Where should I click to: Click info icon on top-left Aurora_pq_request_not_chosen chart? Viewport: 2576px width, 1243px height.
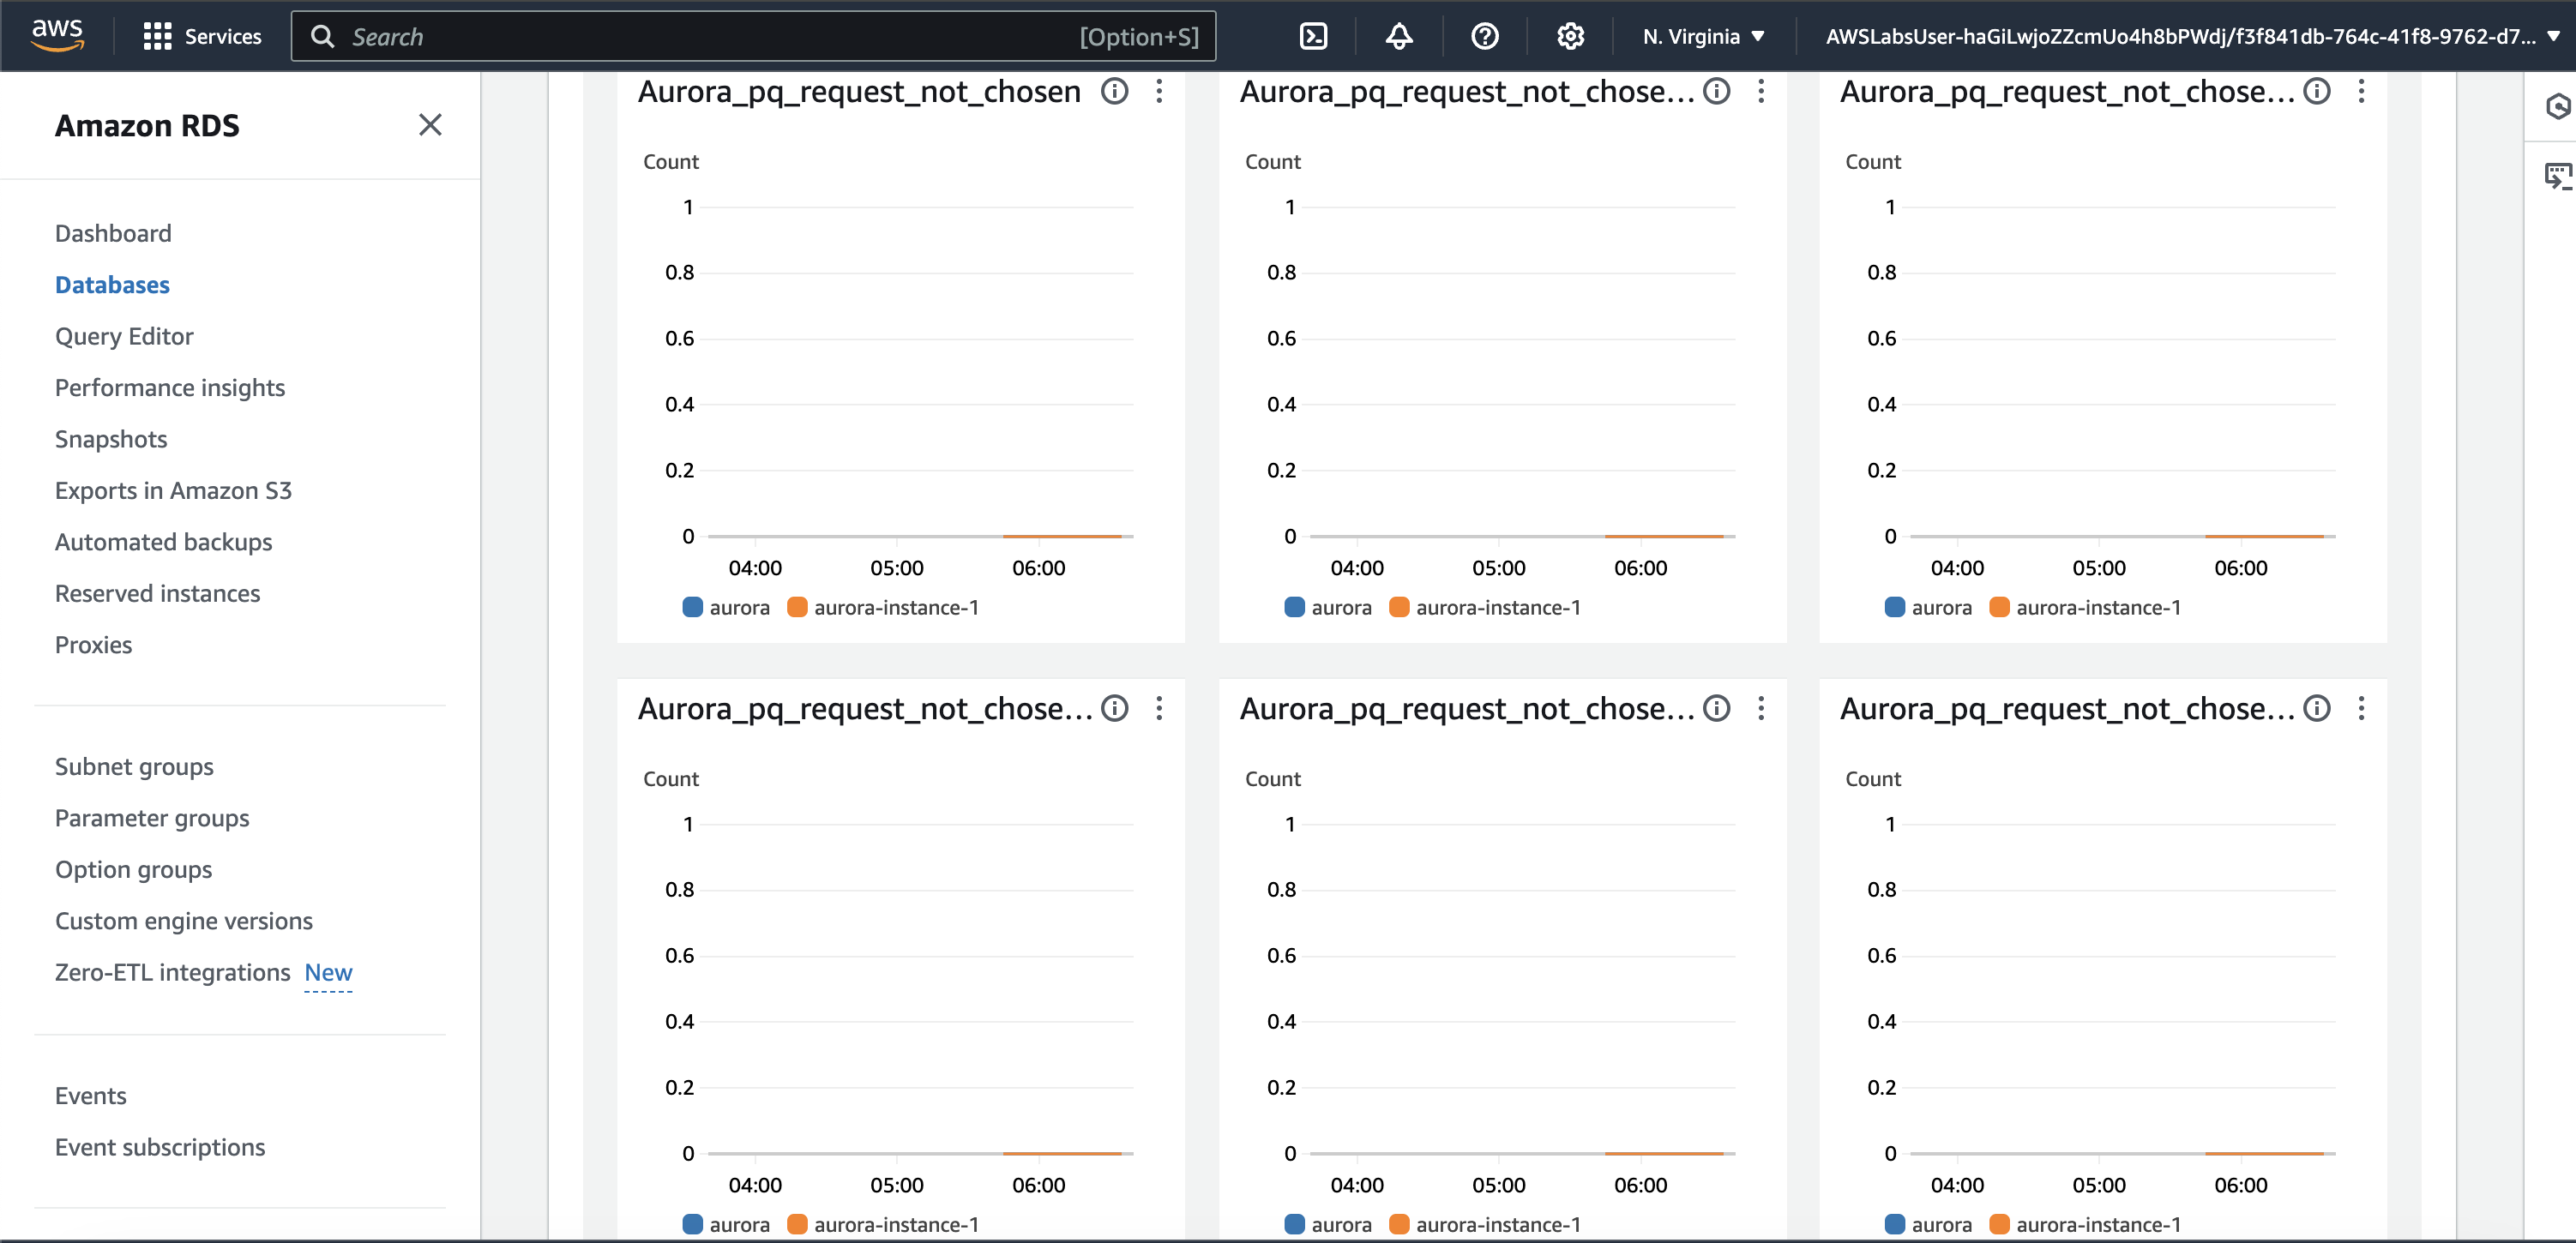point(1114,91)
